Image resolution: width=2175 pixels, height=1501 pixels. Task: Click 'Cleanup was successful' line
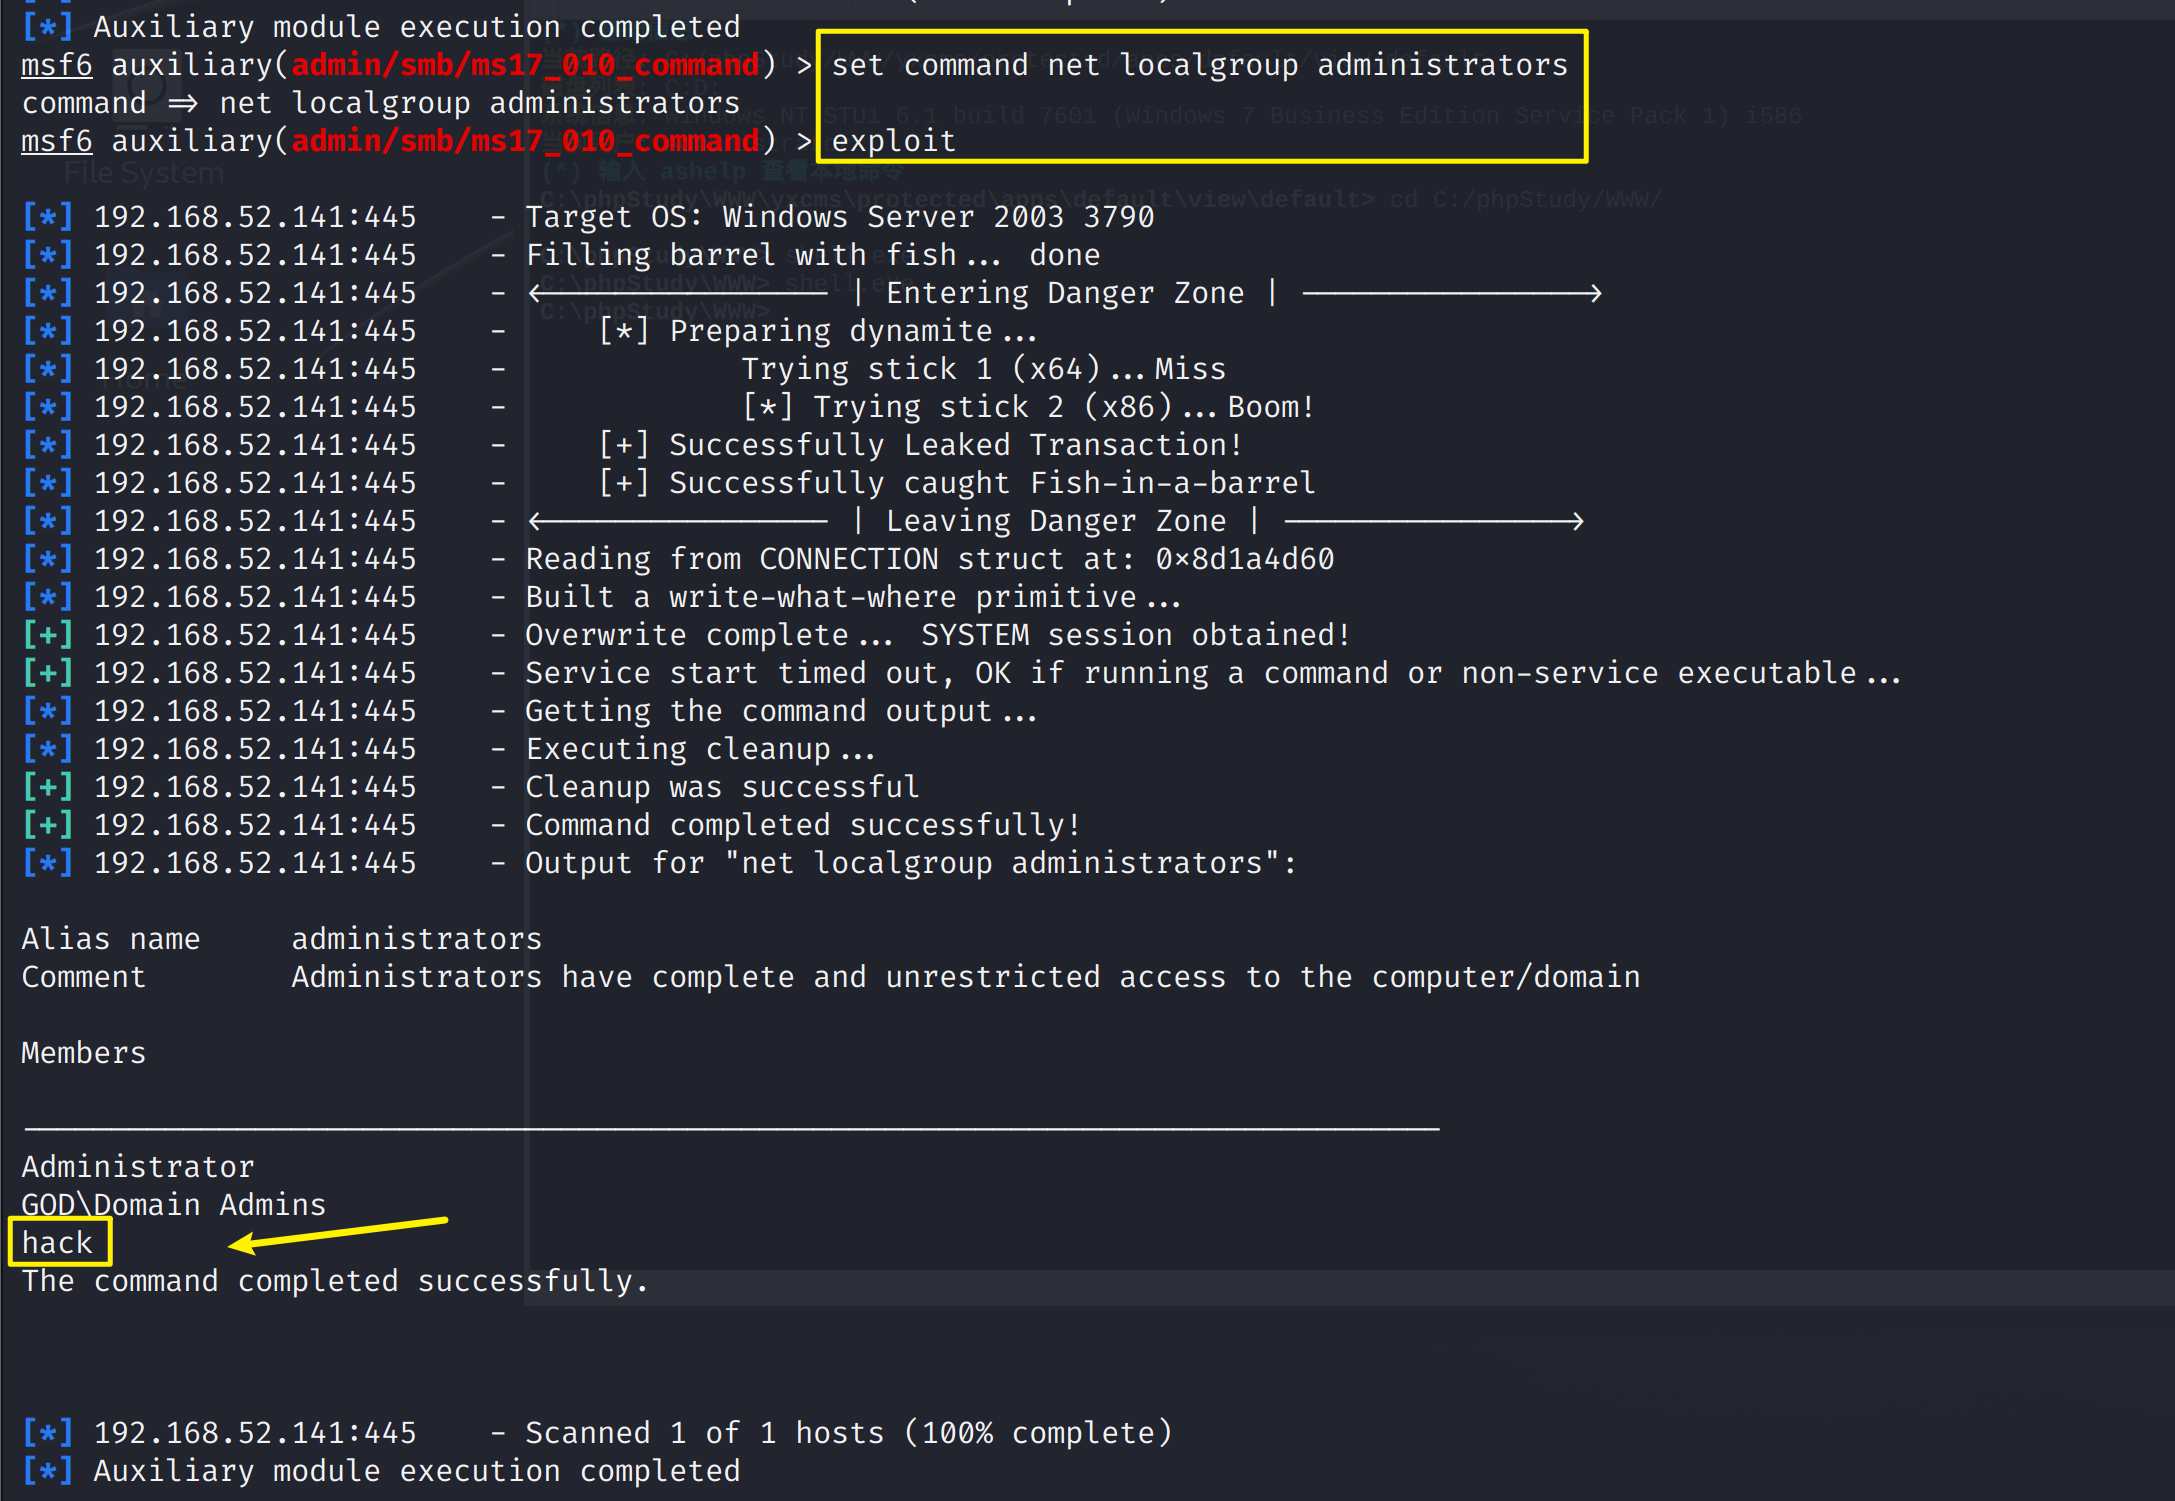pyautogui.click(x=722, y=787)
